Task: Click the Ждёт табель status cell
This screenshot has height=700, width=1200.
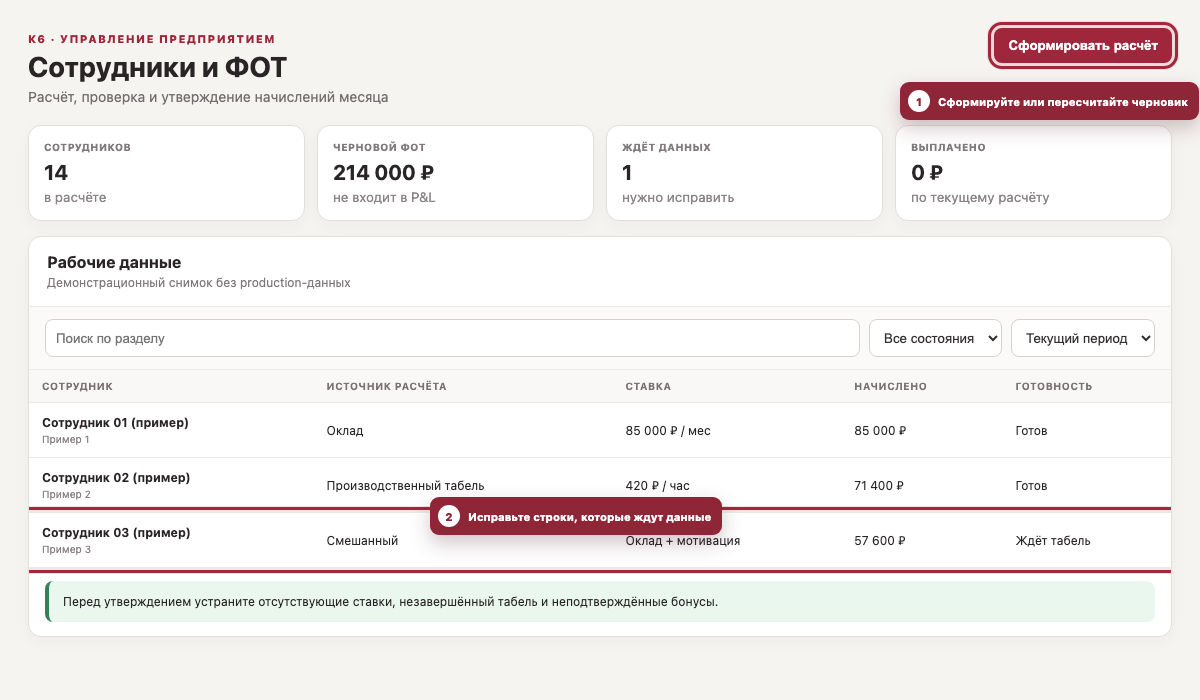Action: [1052, 541]
